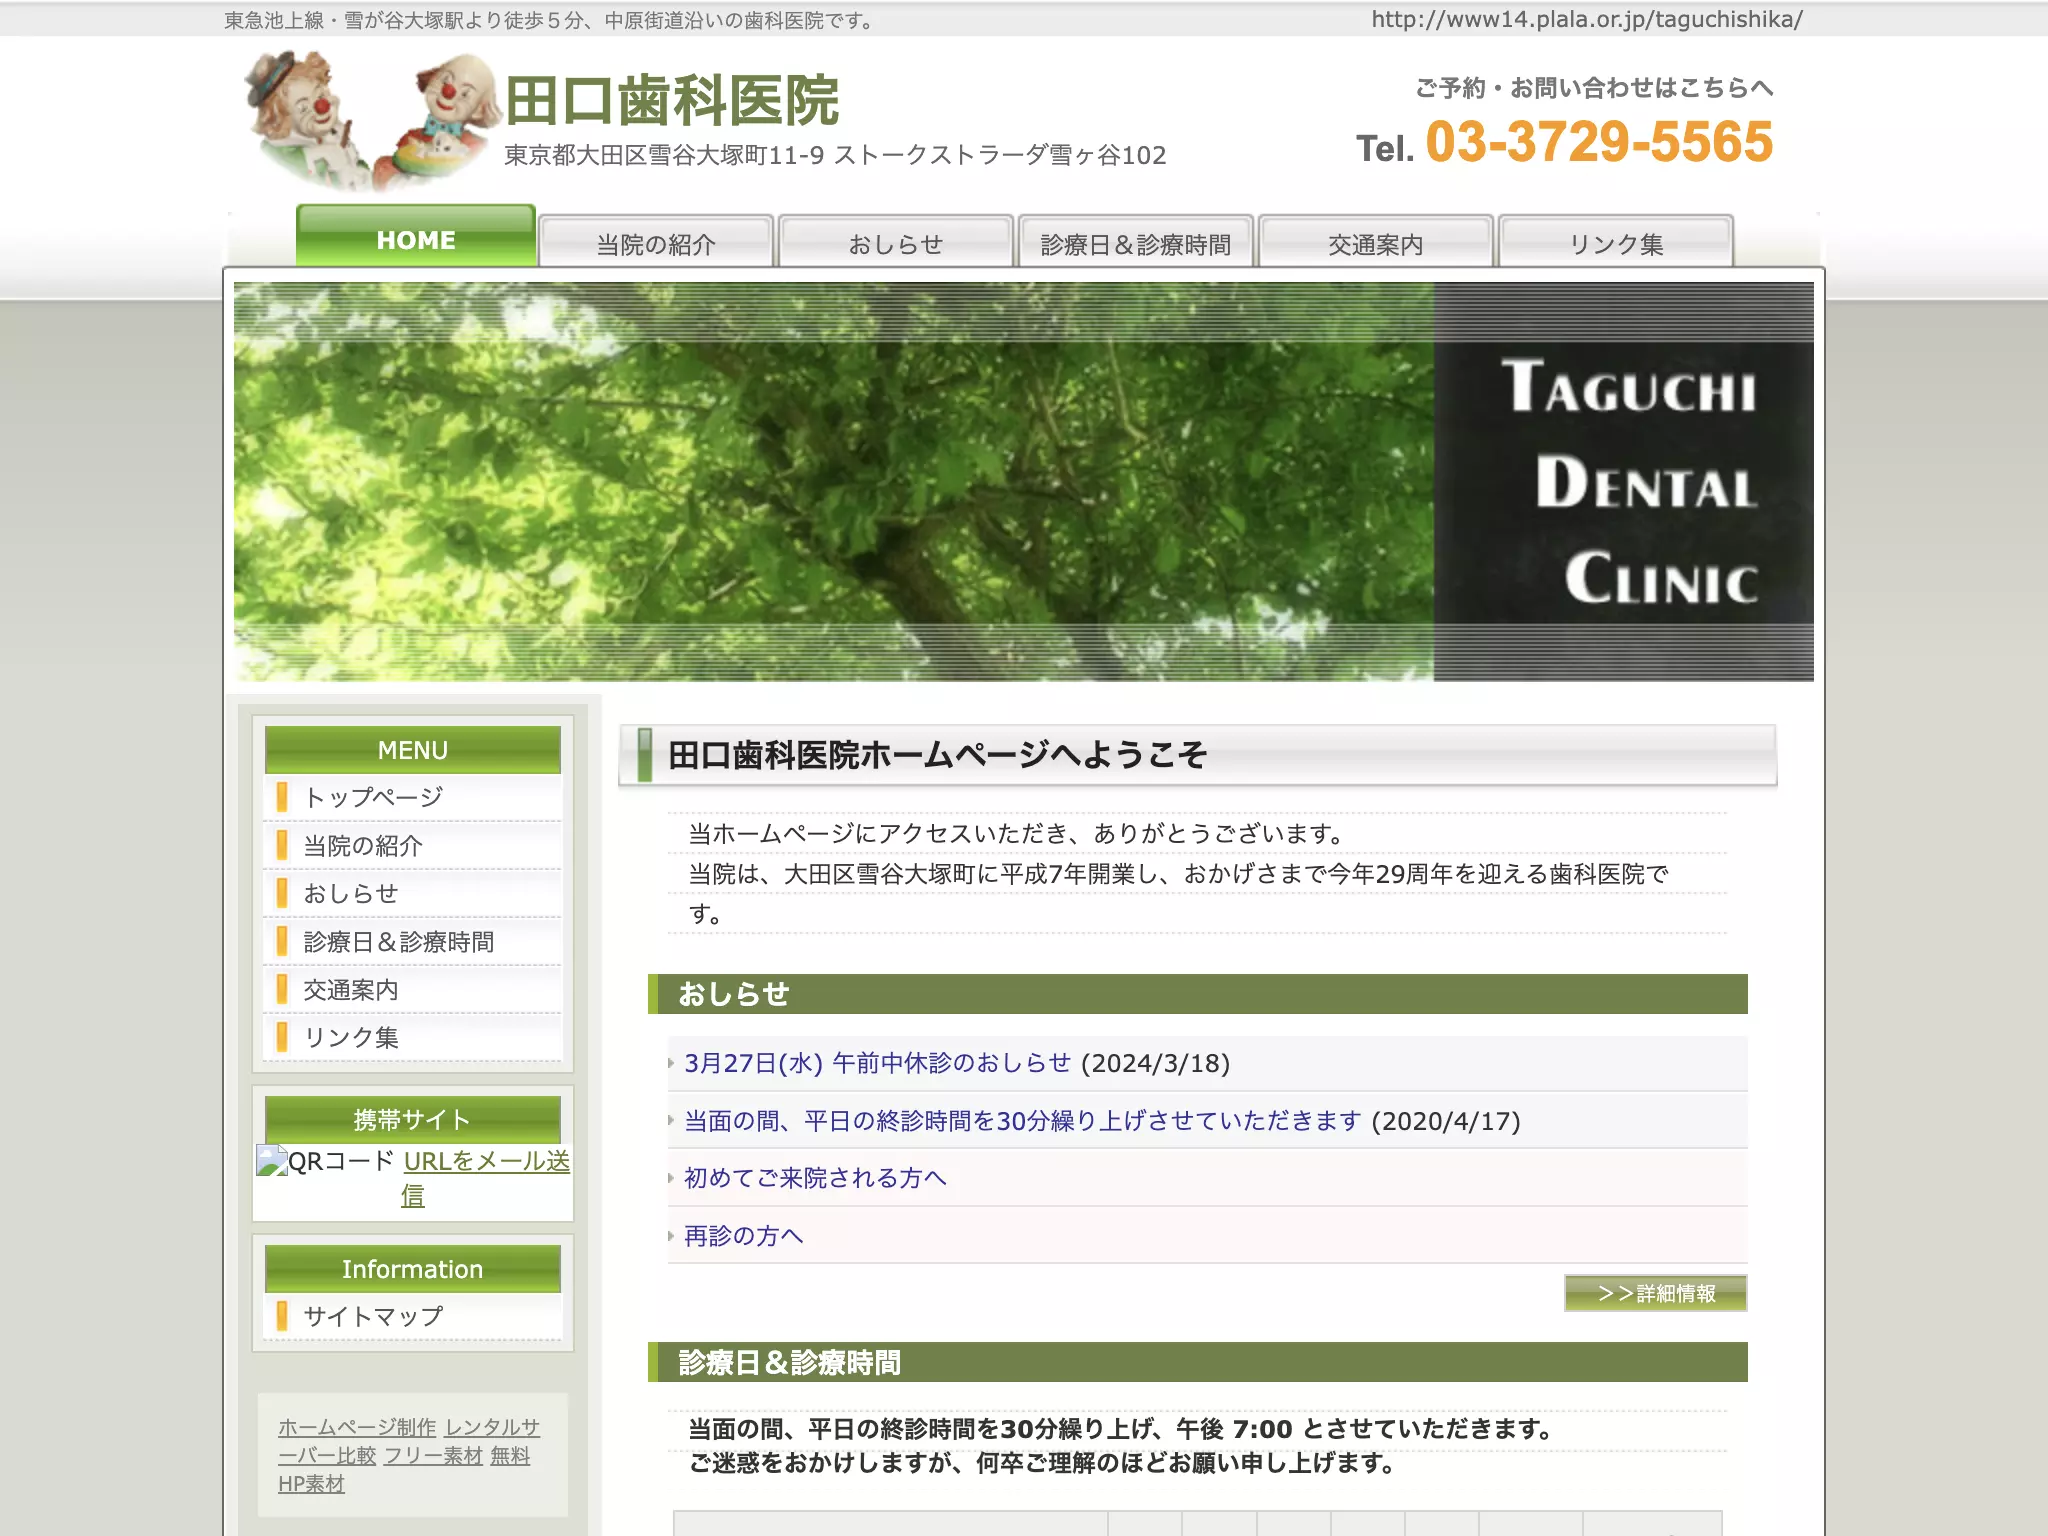Click the 診療日＆診療時間 section heading bar
The image size is (2048, 1536).
(x=1198, y=1362)
